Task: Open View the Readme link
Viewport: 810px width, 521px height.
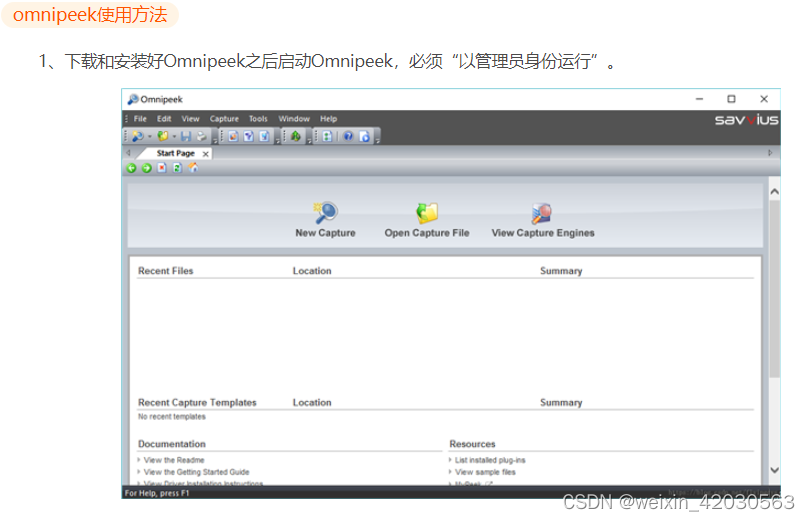Action: pos(174,460)
